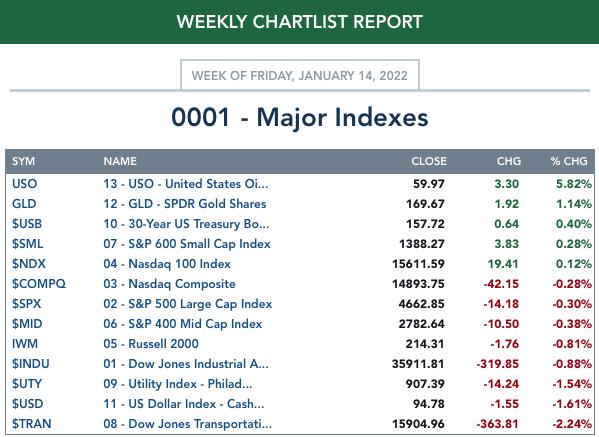Image resolution: width=599 pixels, height=437 pixels.
Task: Open the $COMPQ symbol link
Action: [39, 284]
